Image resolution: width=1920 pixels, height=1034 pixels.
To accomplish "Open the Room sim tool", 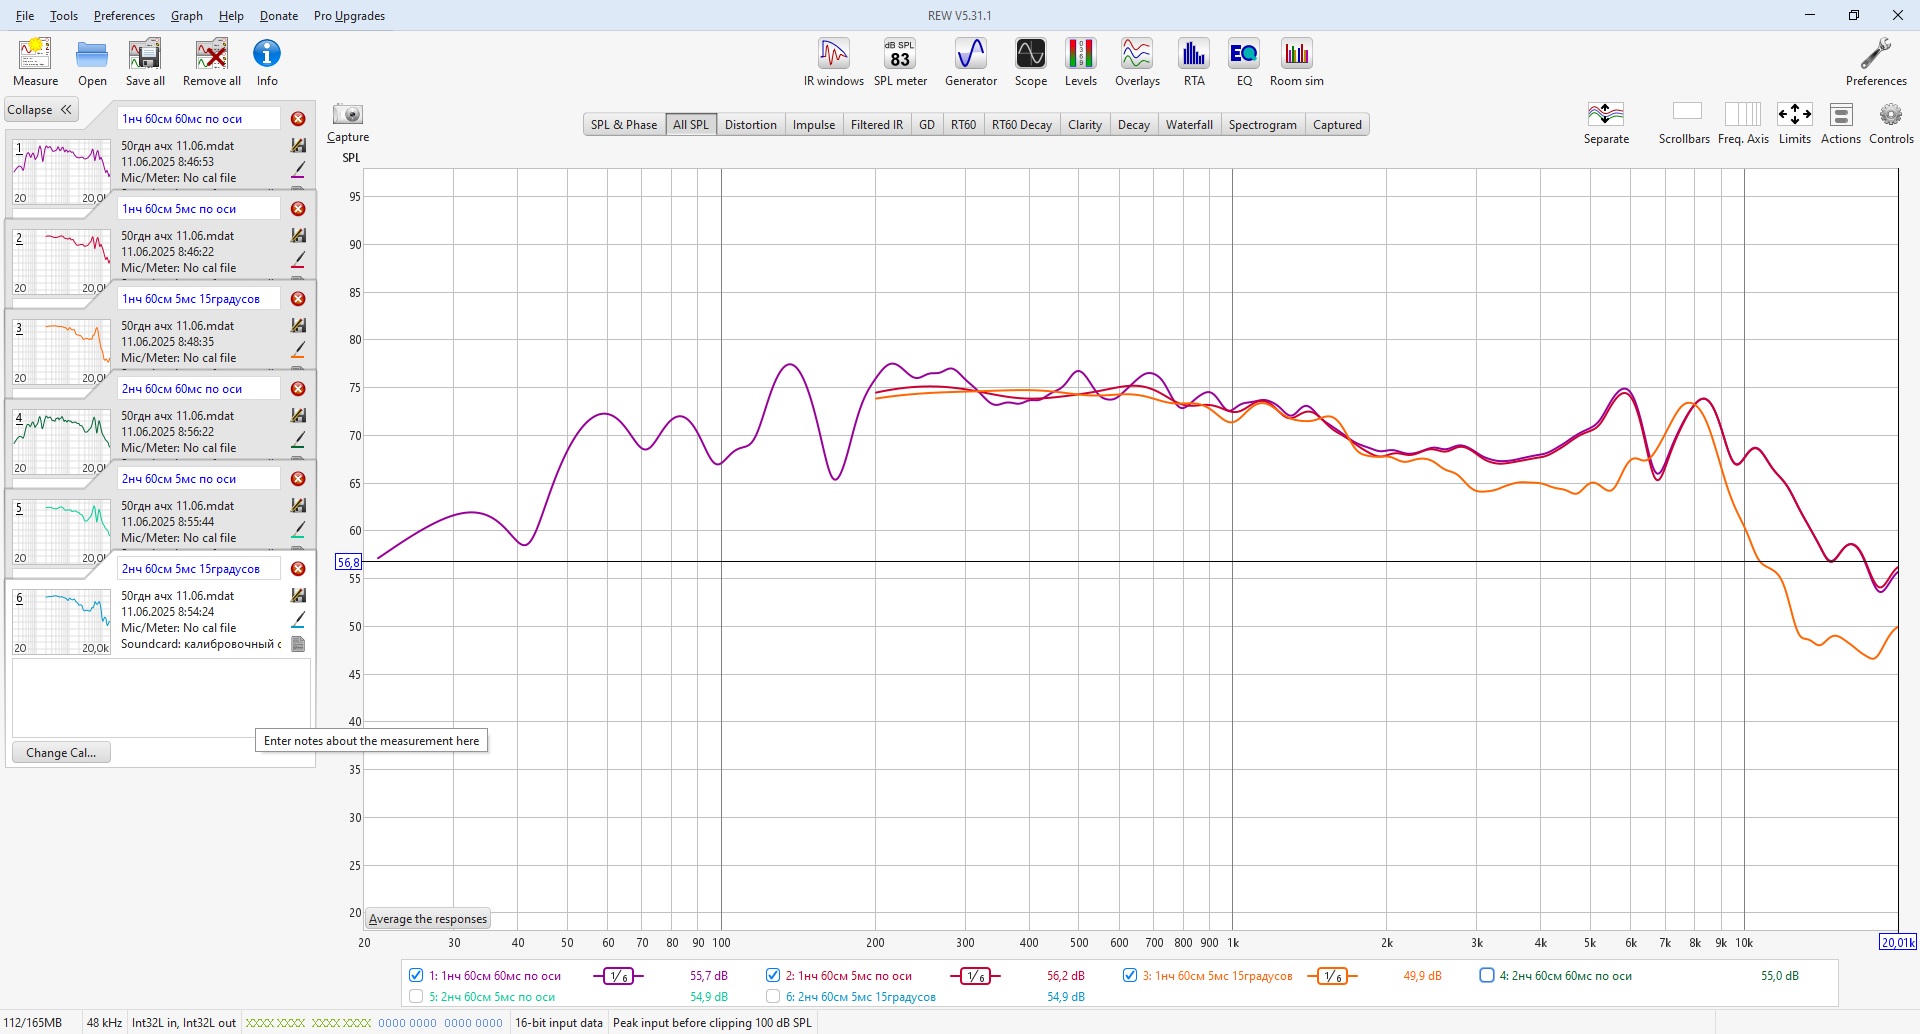I will [1297, 62].
